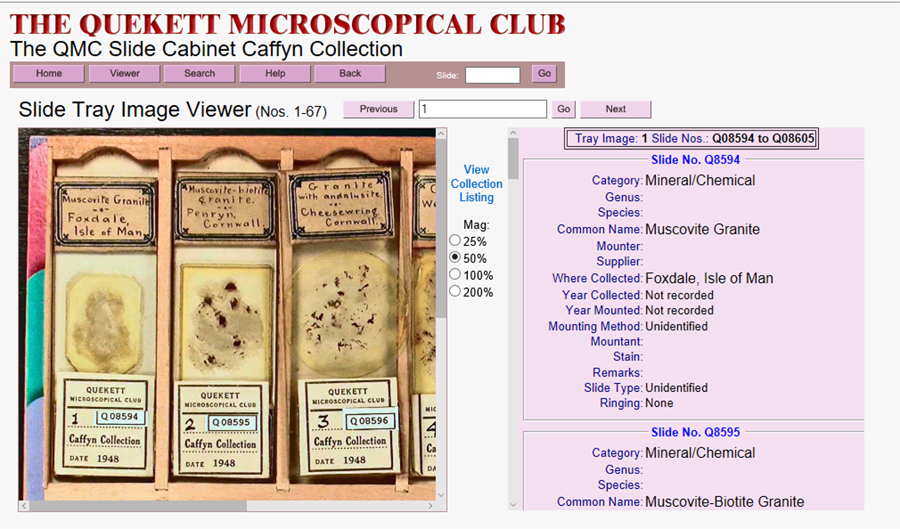This screenshot has width=900, height=529.
Task: Click the Q08594 label on slide 1
Action: (x=120, y=417)
